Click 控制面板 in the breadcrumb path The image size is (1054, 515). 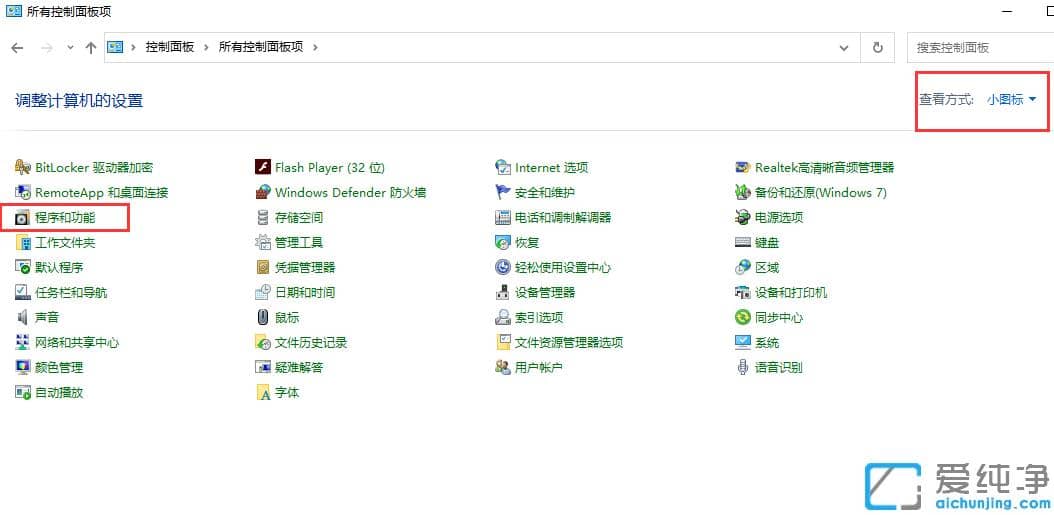point(170,47)
